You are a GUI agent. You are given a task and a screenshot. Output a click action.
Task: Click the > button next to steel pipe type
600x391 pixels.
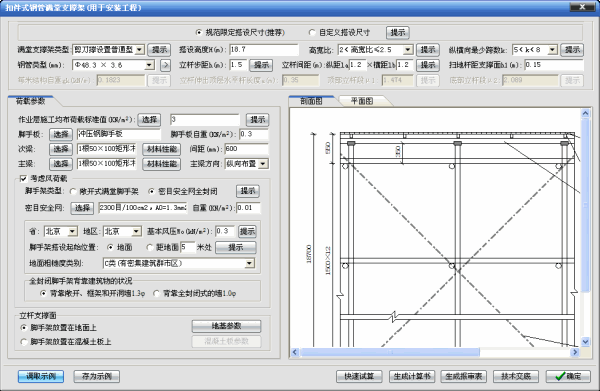pyautogui.click(x=165, y=65)
